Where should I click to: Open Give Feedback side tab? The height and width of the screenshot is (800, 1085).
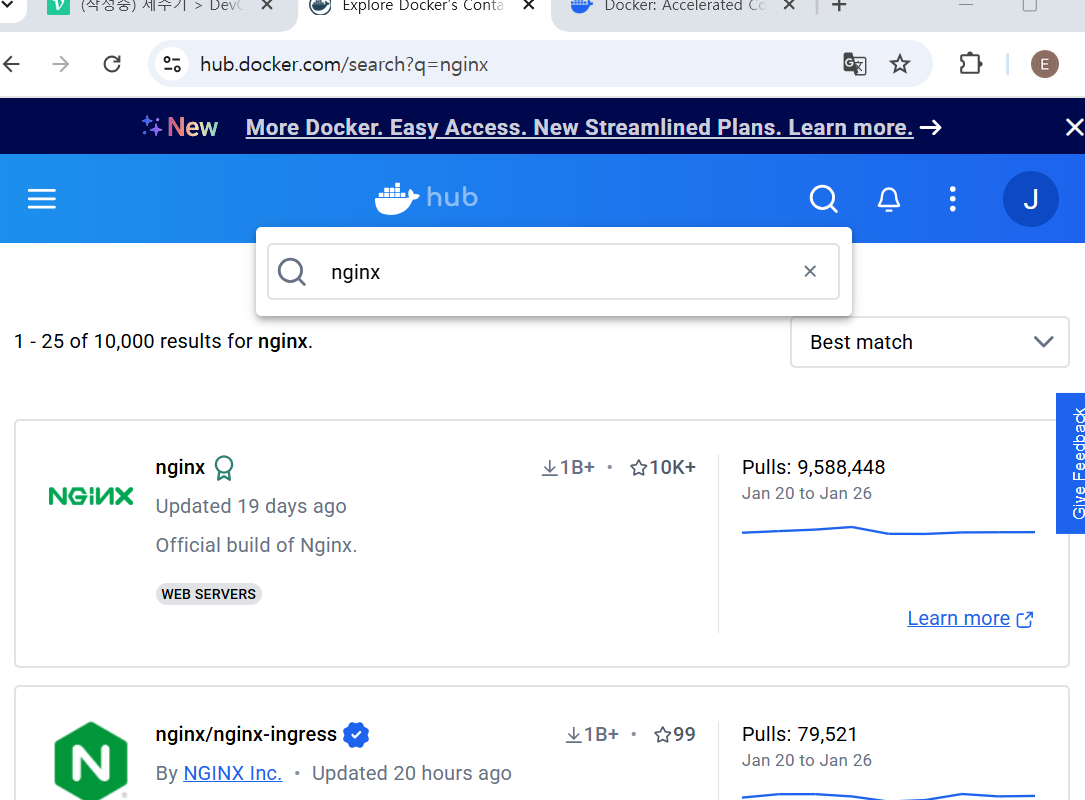[1072, 463]
